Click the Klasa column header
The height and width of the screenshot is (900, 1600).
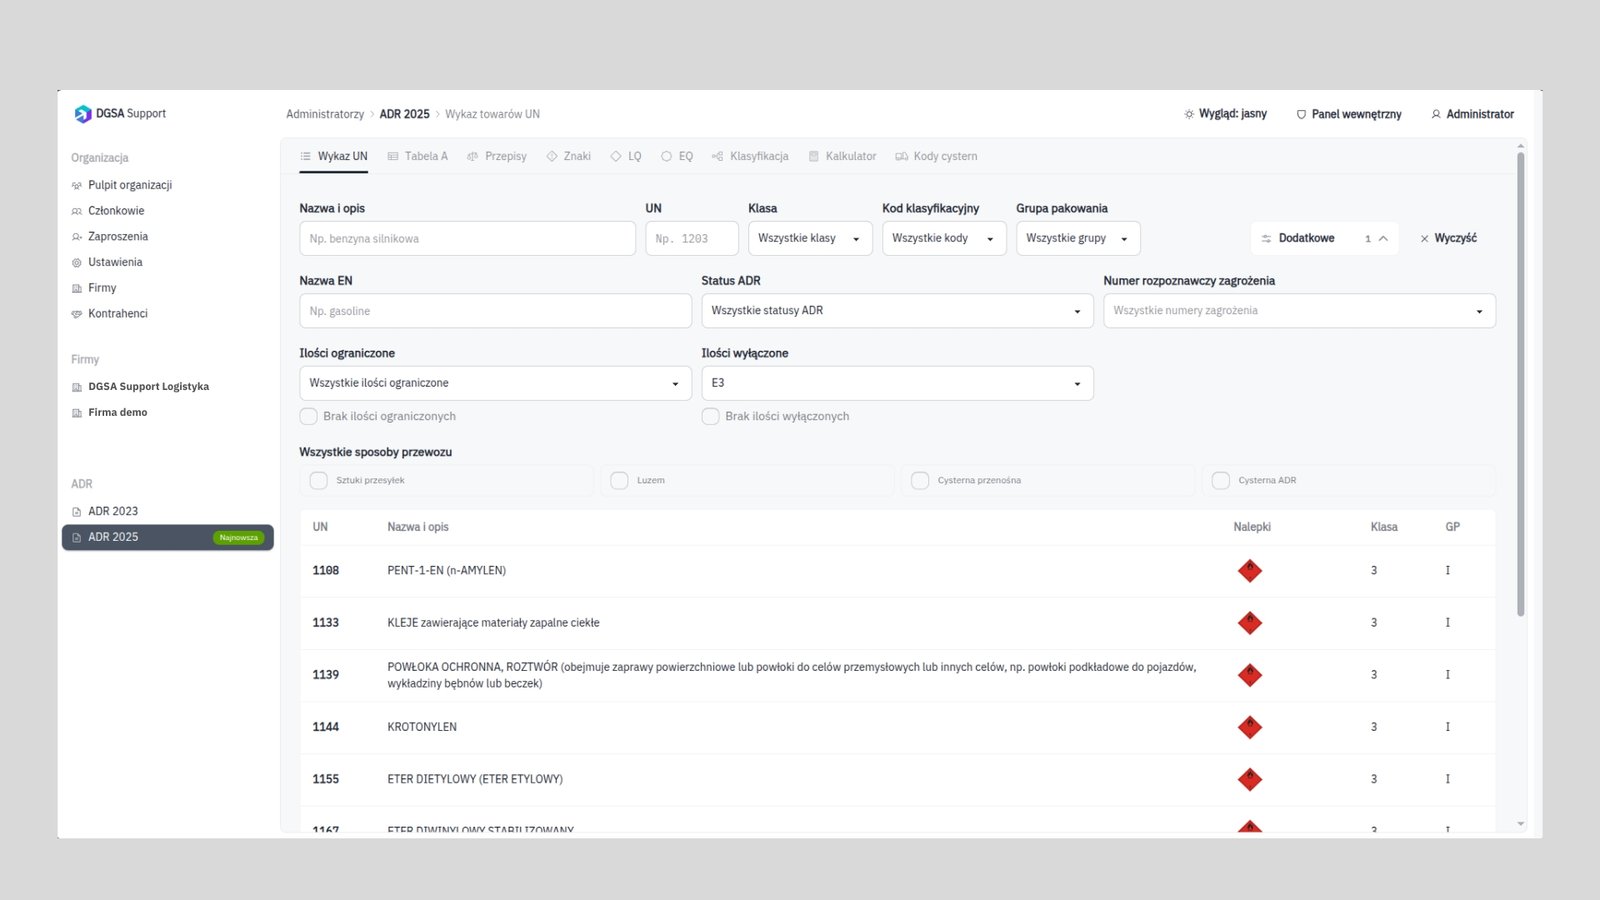click(1384, 527)
